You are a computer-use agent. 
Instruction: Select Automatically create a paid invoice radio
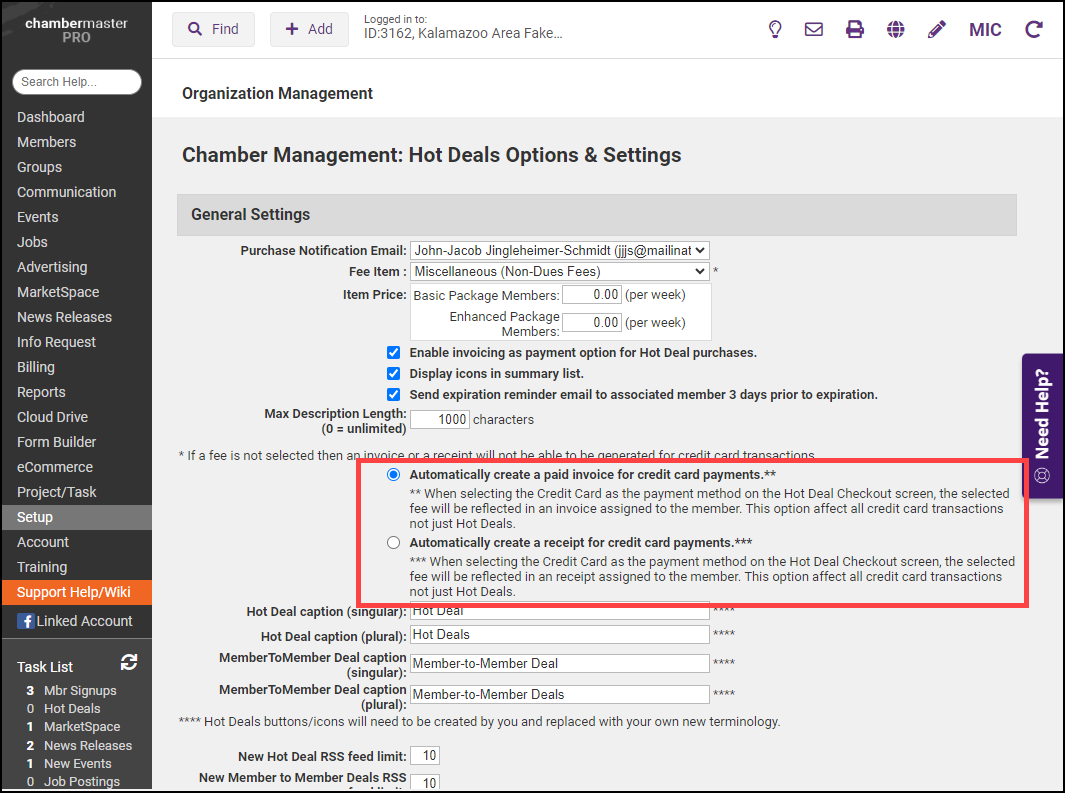[x=393, y=475]
